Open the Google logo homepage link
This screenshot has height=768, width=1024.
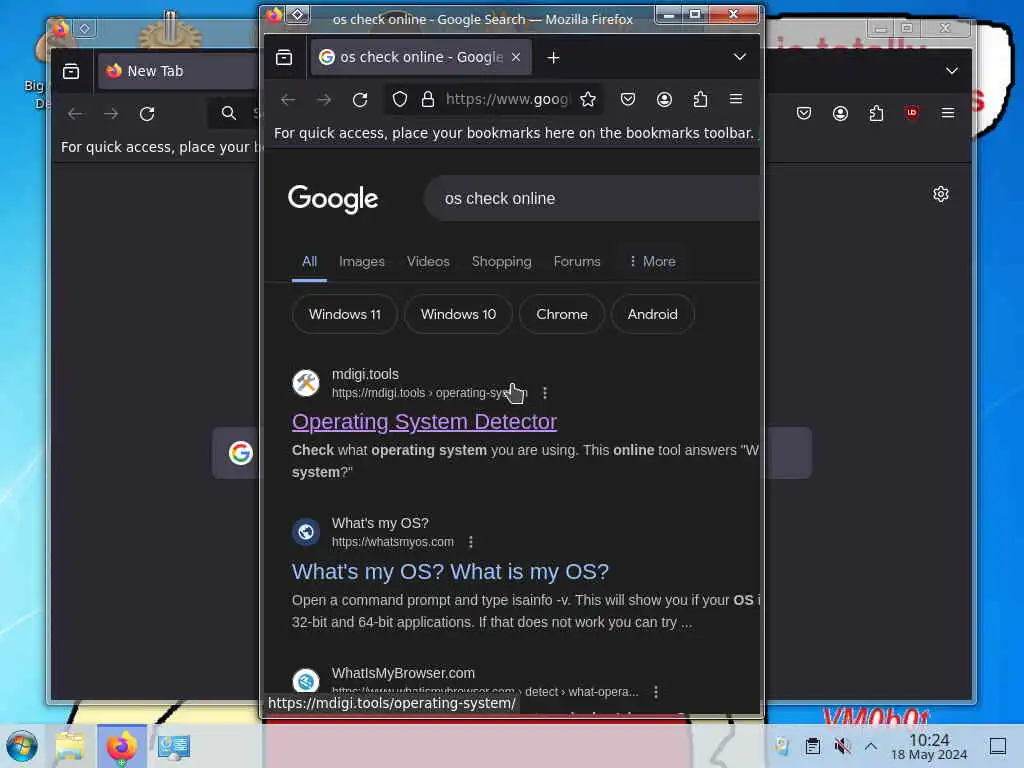pos(333,199)
